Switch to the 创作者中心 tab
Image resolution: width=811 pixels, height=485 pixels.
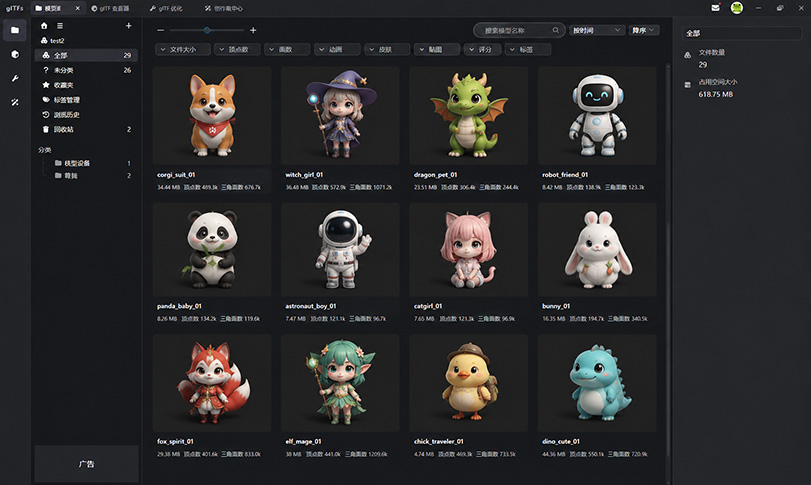(223, 8)
